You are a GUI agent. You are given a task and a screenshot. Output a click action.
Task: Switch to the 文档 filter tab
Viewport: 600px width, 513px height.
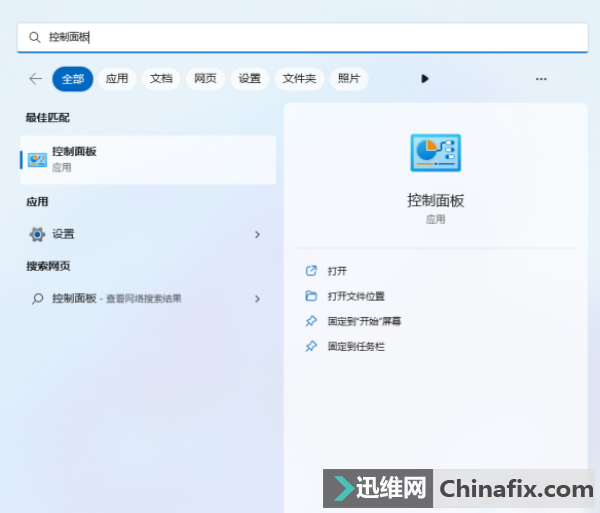click(161, 79)
